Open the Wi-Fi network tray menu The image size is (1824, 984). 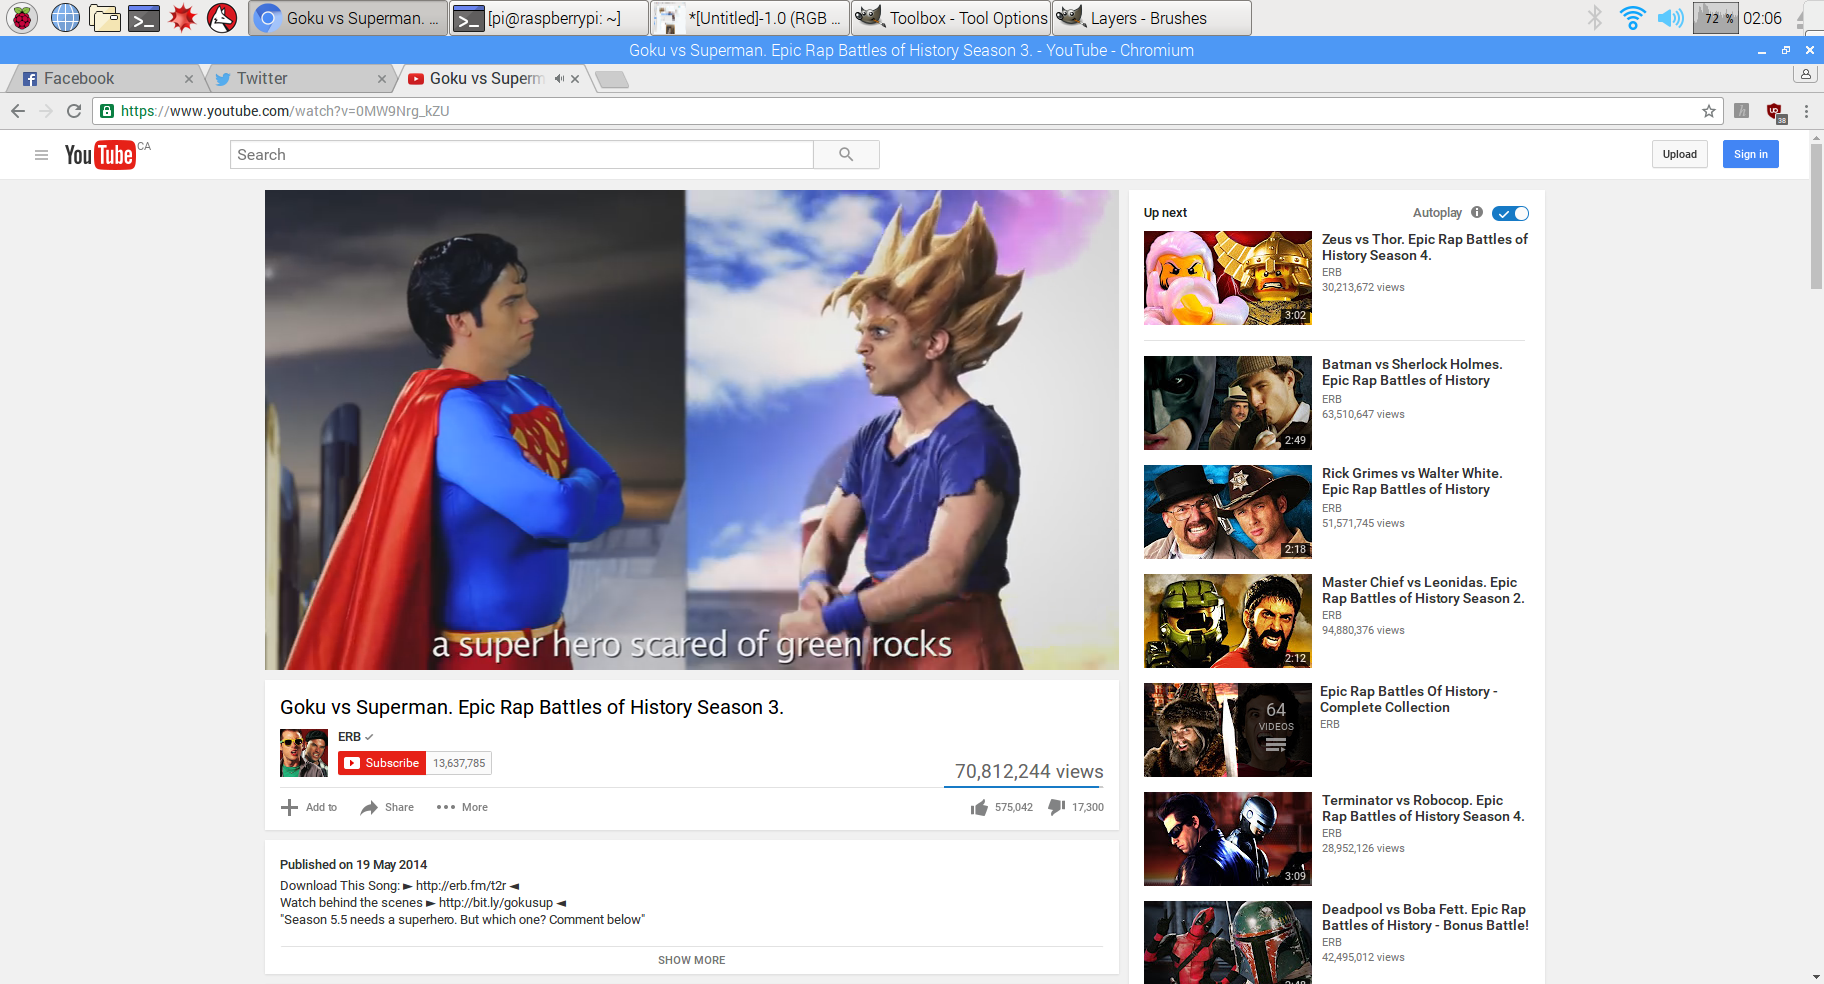[1633, 18]
